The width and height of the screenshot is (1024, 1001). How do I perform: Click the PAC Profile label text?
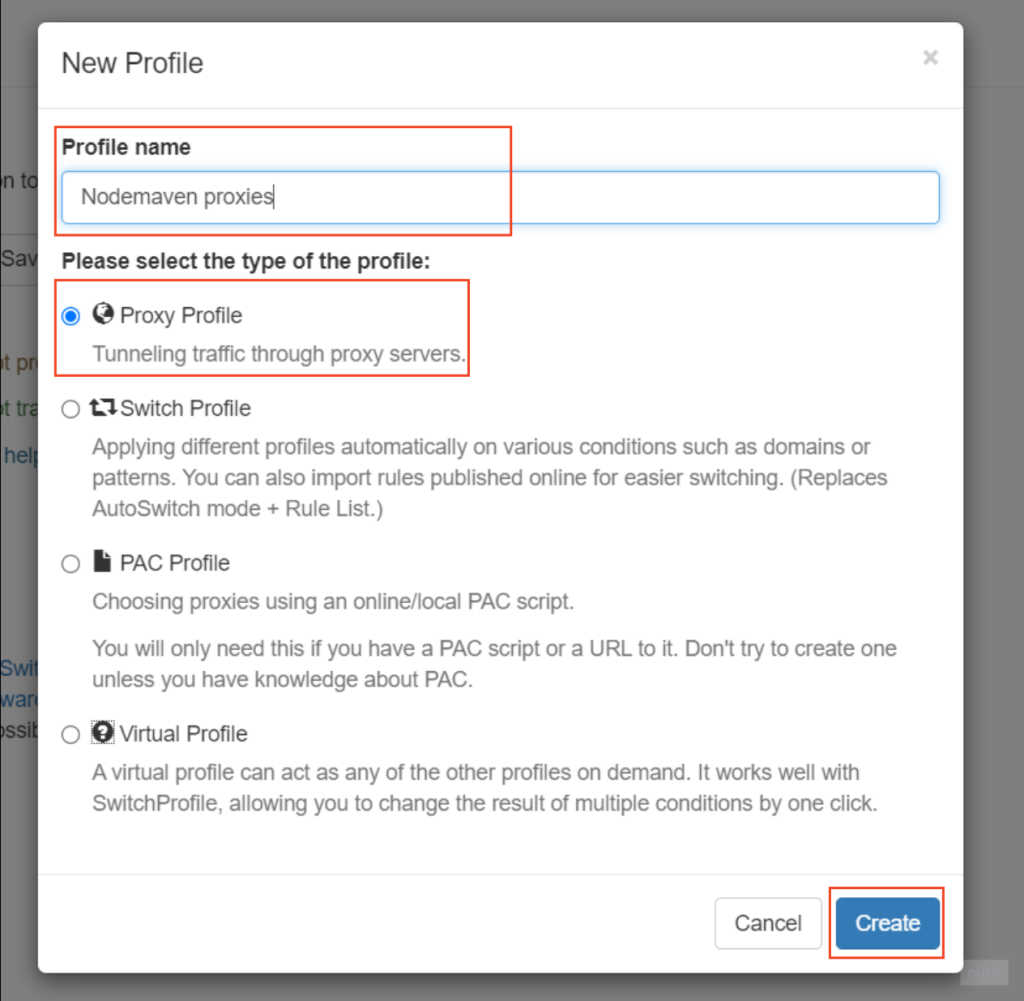(x=177, y=563)
